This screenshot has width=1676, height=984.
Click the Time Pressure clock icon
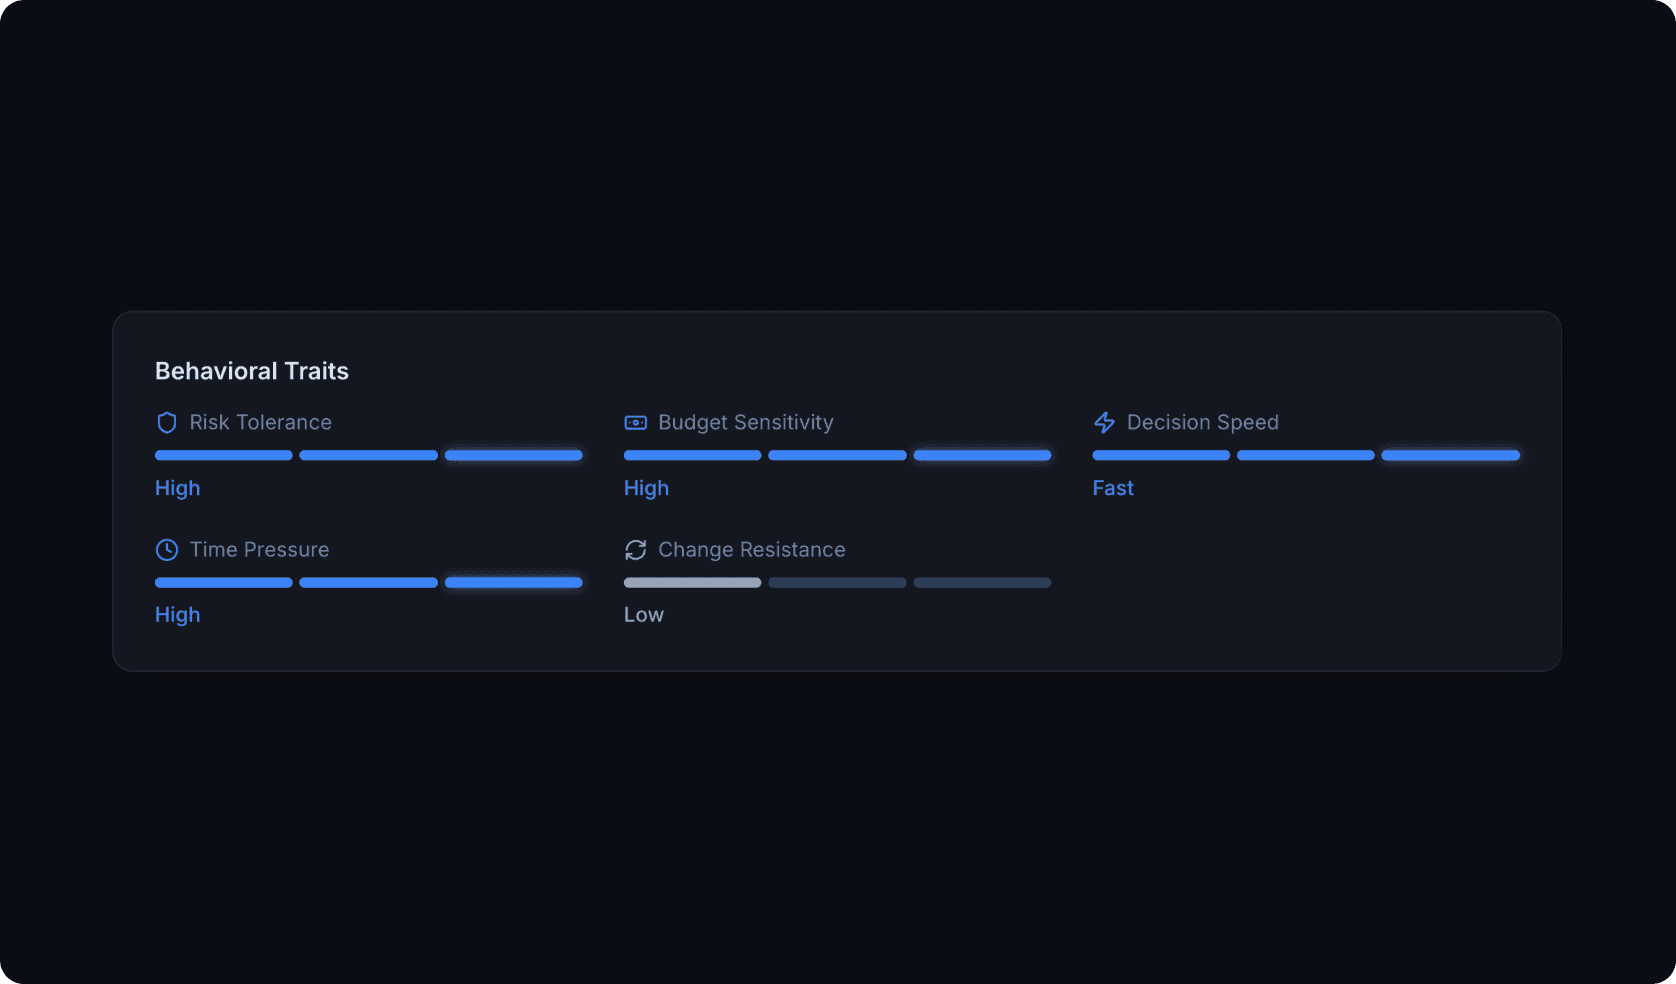pyautogui.click(x=167, y=550)
